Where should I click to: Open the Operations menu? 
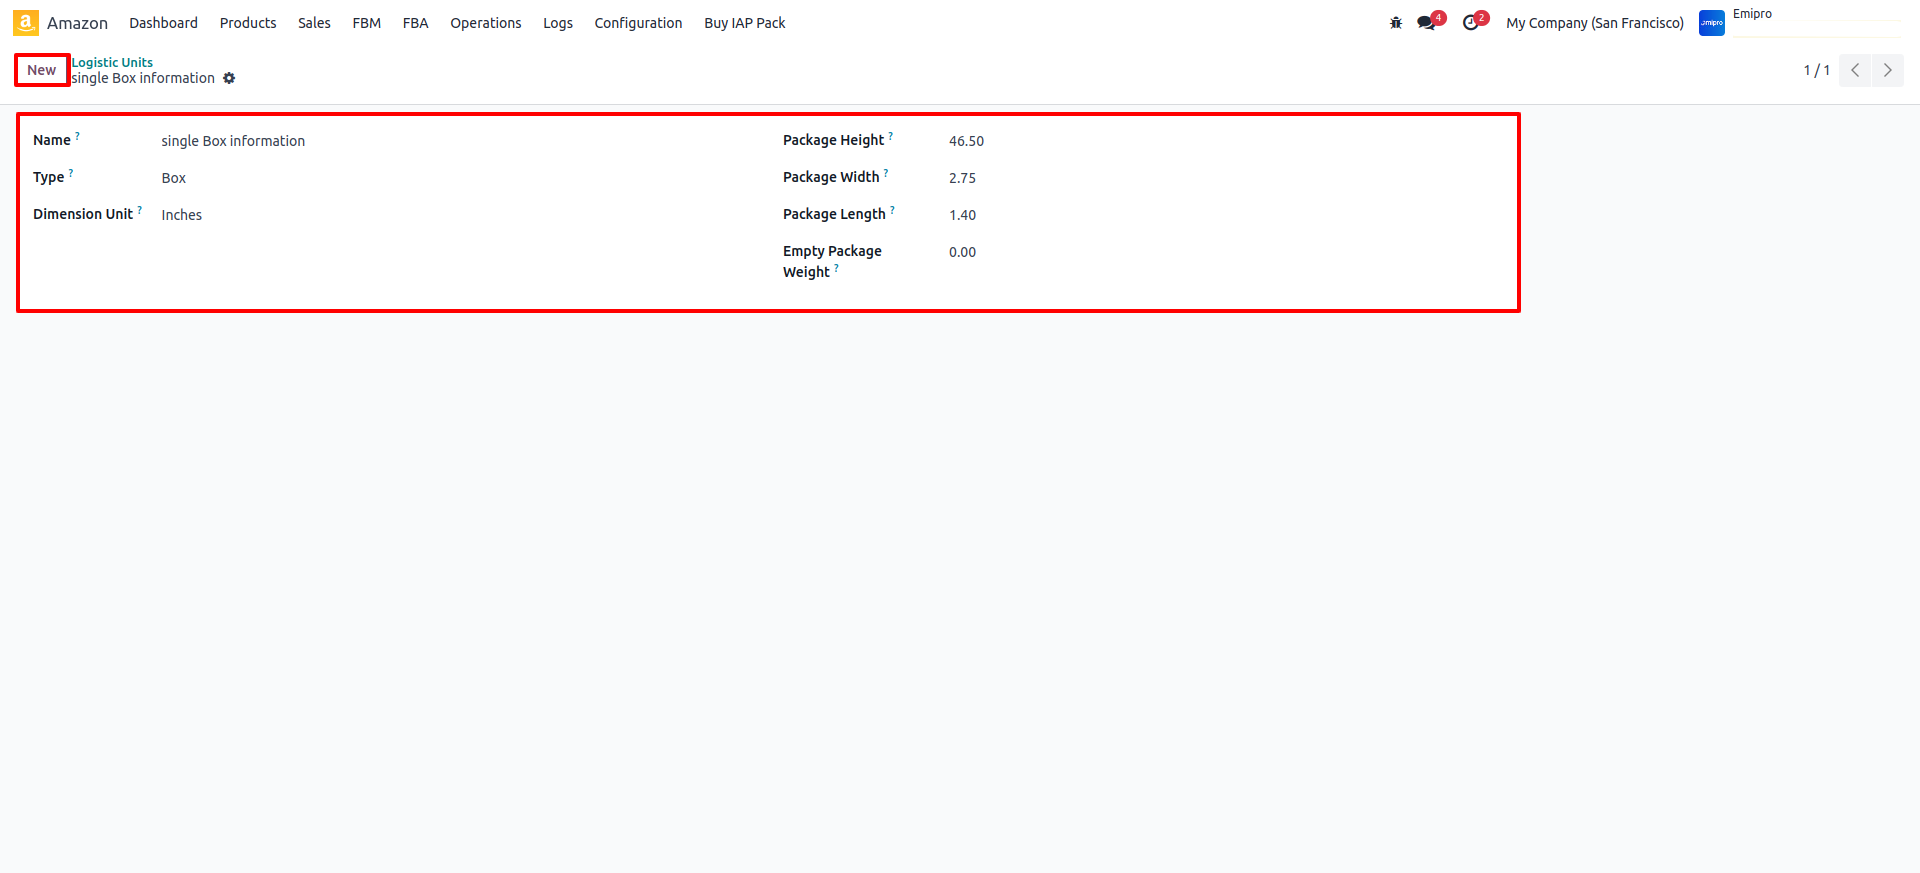485,23
